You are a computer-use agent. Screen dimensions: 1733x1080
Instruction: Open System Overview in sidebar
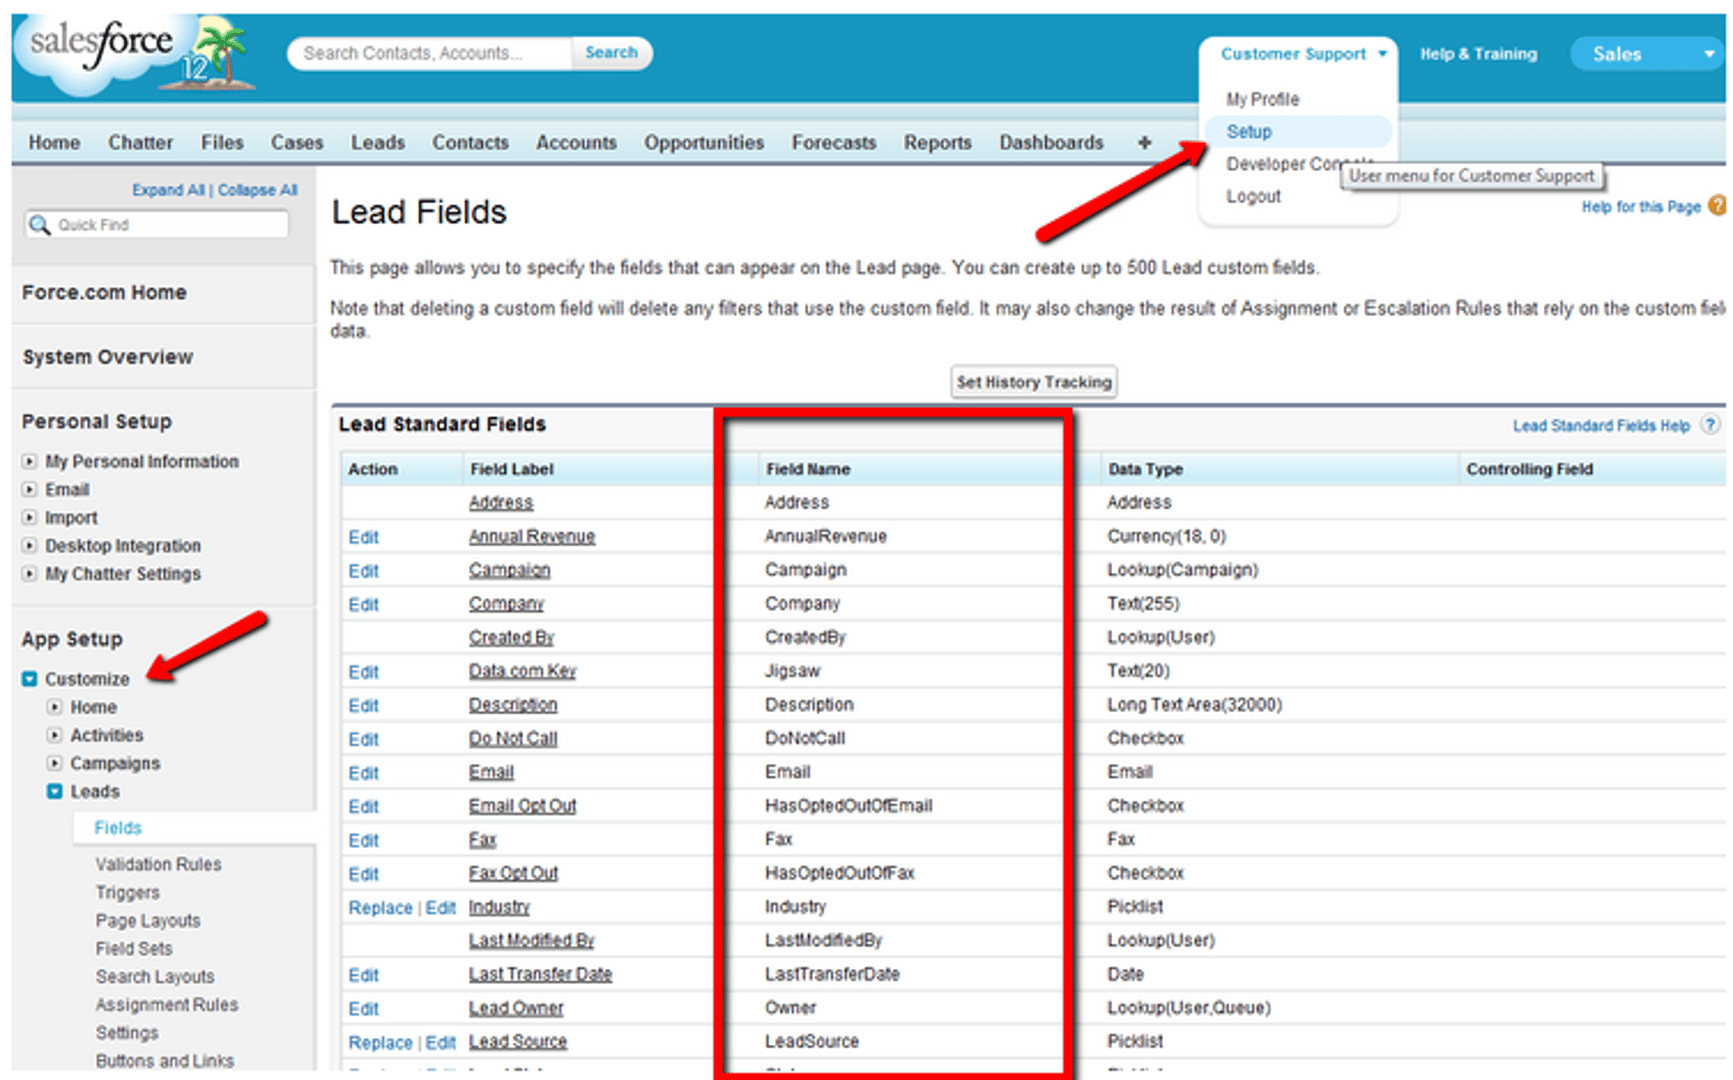pos(107,357)
